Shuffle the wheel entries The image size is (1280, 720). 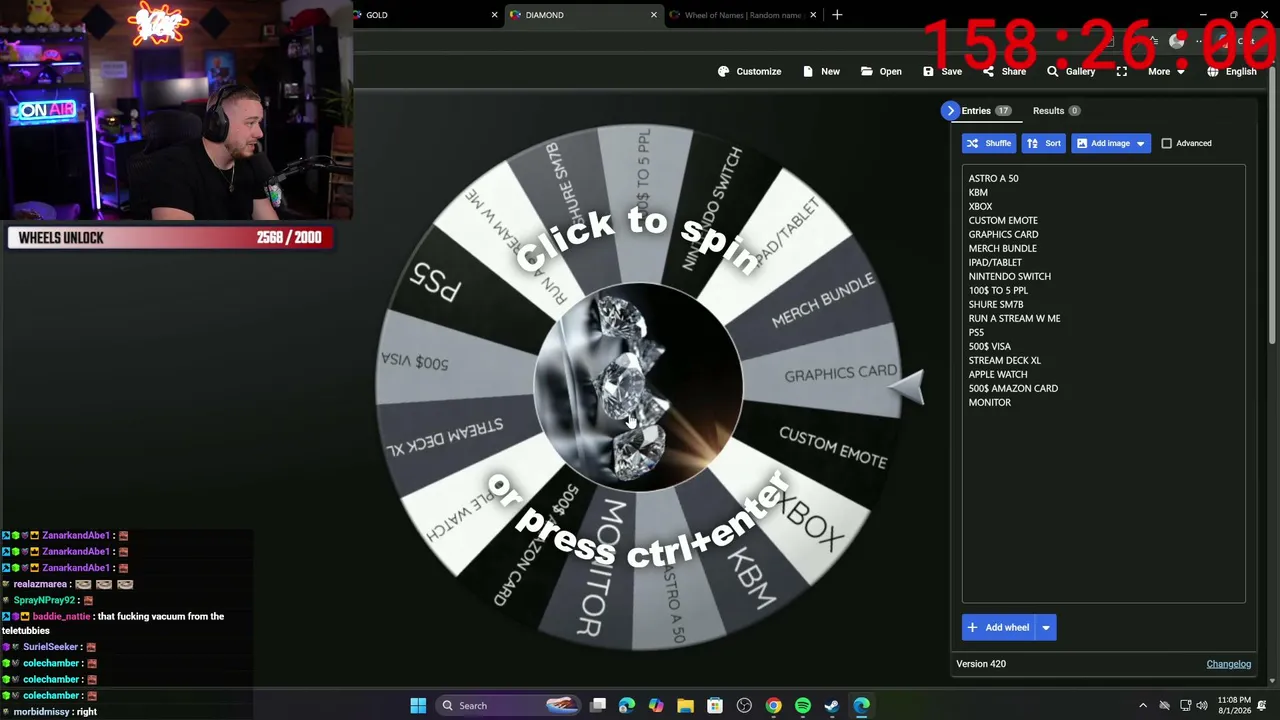[x=988, y=143]
